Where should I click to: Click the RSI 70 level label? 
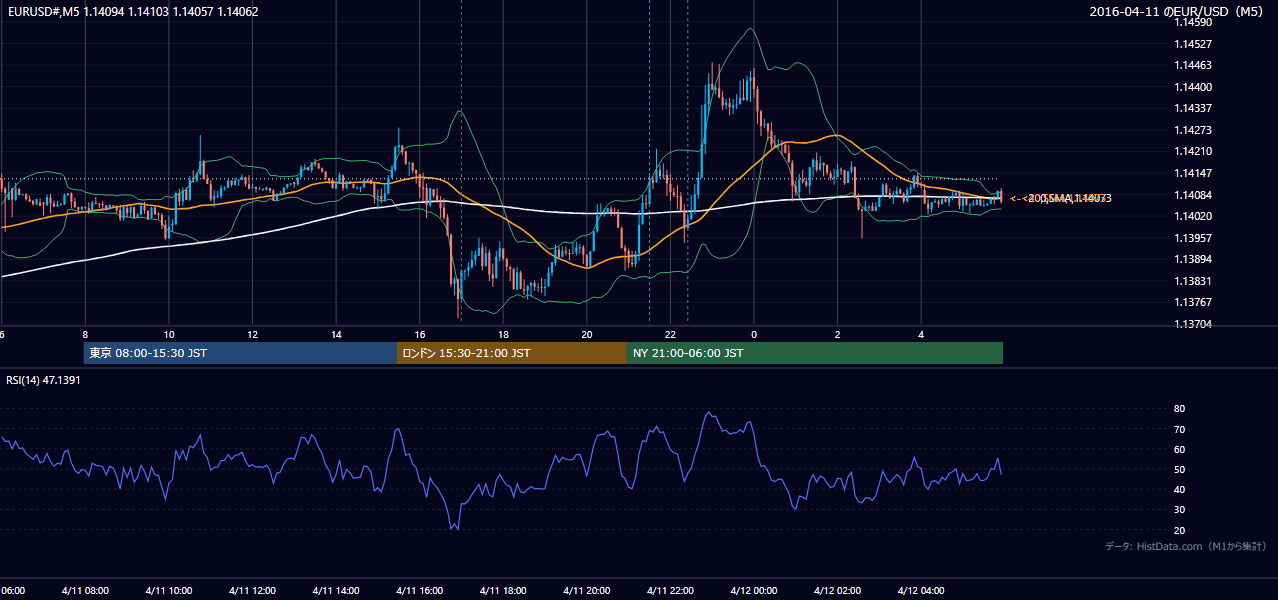pyautogui.click(x=1180, y=429)
